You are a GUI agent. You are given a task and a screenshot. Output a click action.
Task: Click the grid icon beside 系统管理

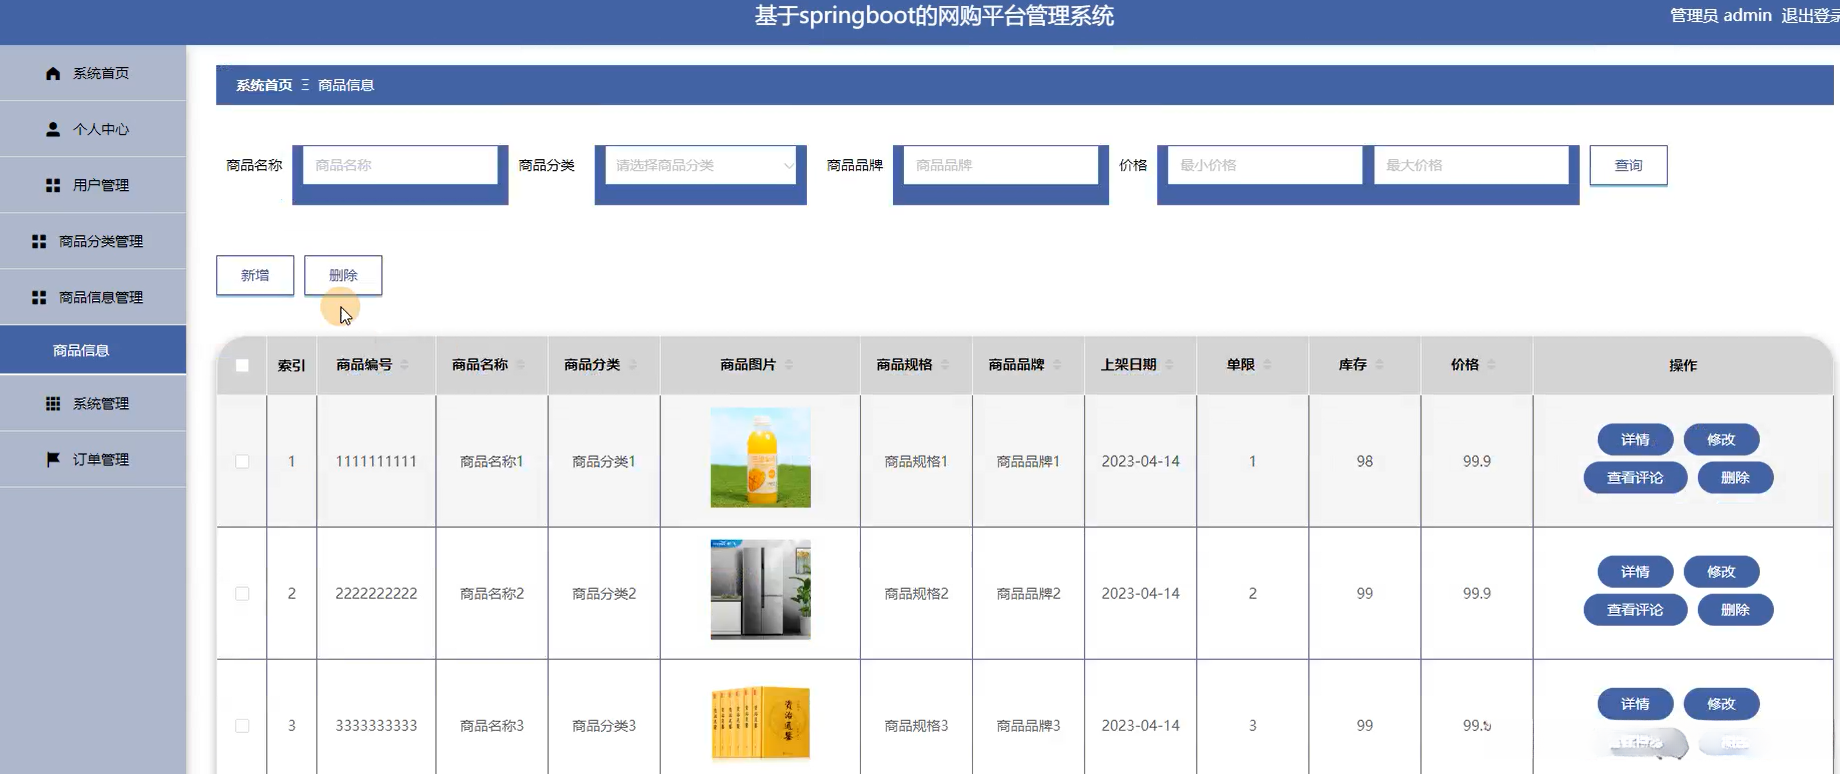(53, 403)
